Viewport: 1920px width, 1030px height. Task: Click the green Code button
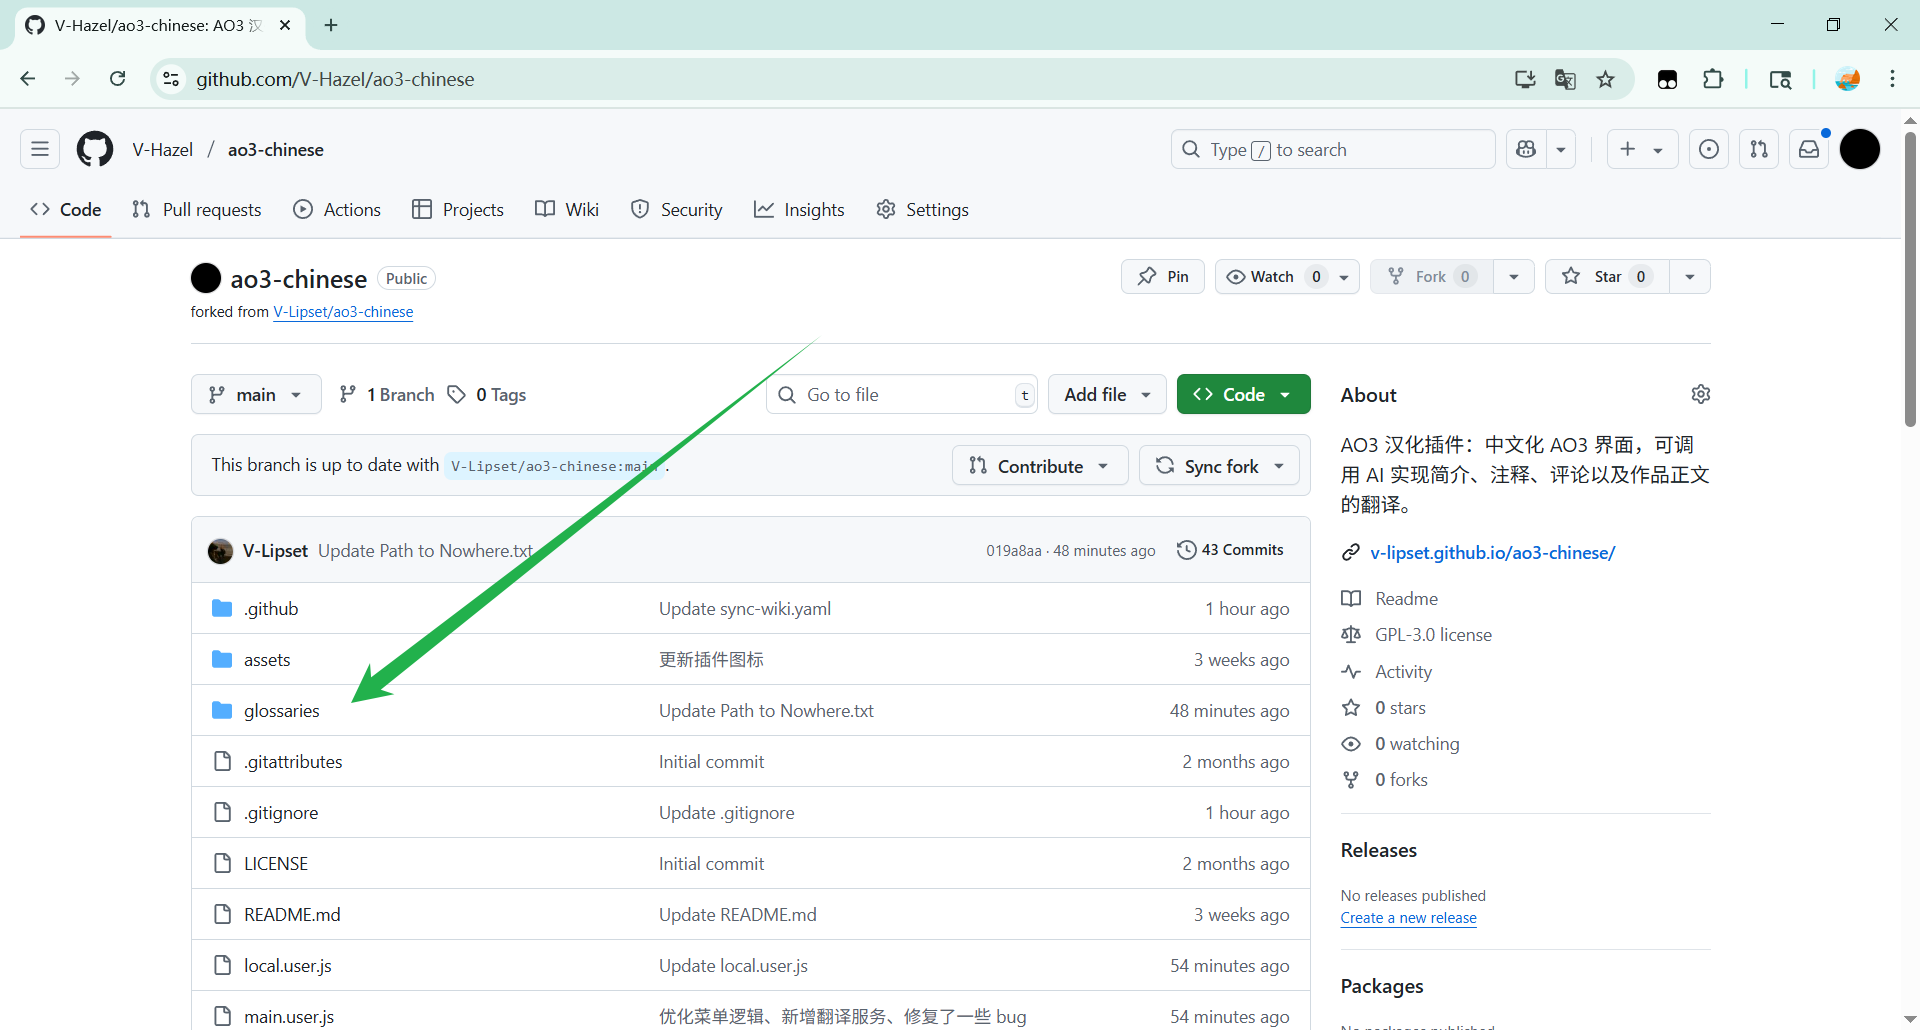click(x=1243, y=395)
